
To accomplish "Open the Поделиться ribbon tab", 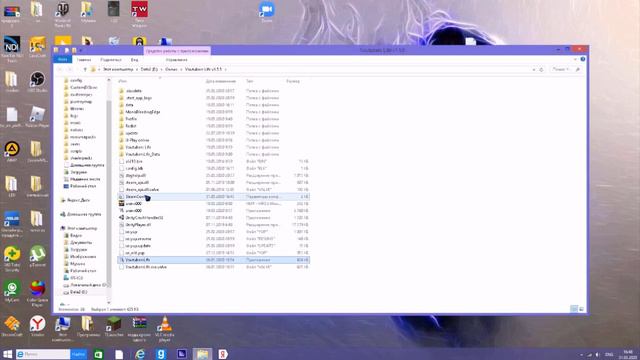I will 111,60.
